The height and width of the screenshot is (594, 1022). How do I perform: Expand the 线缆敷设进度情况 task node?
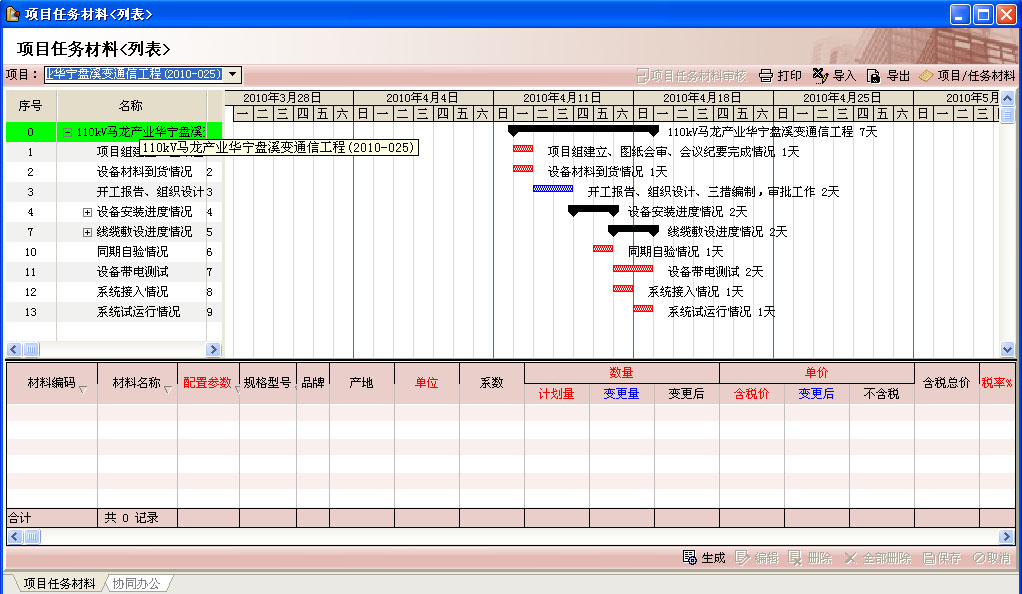click(x=87, y=232)
